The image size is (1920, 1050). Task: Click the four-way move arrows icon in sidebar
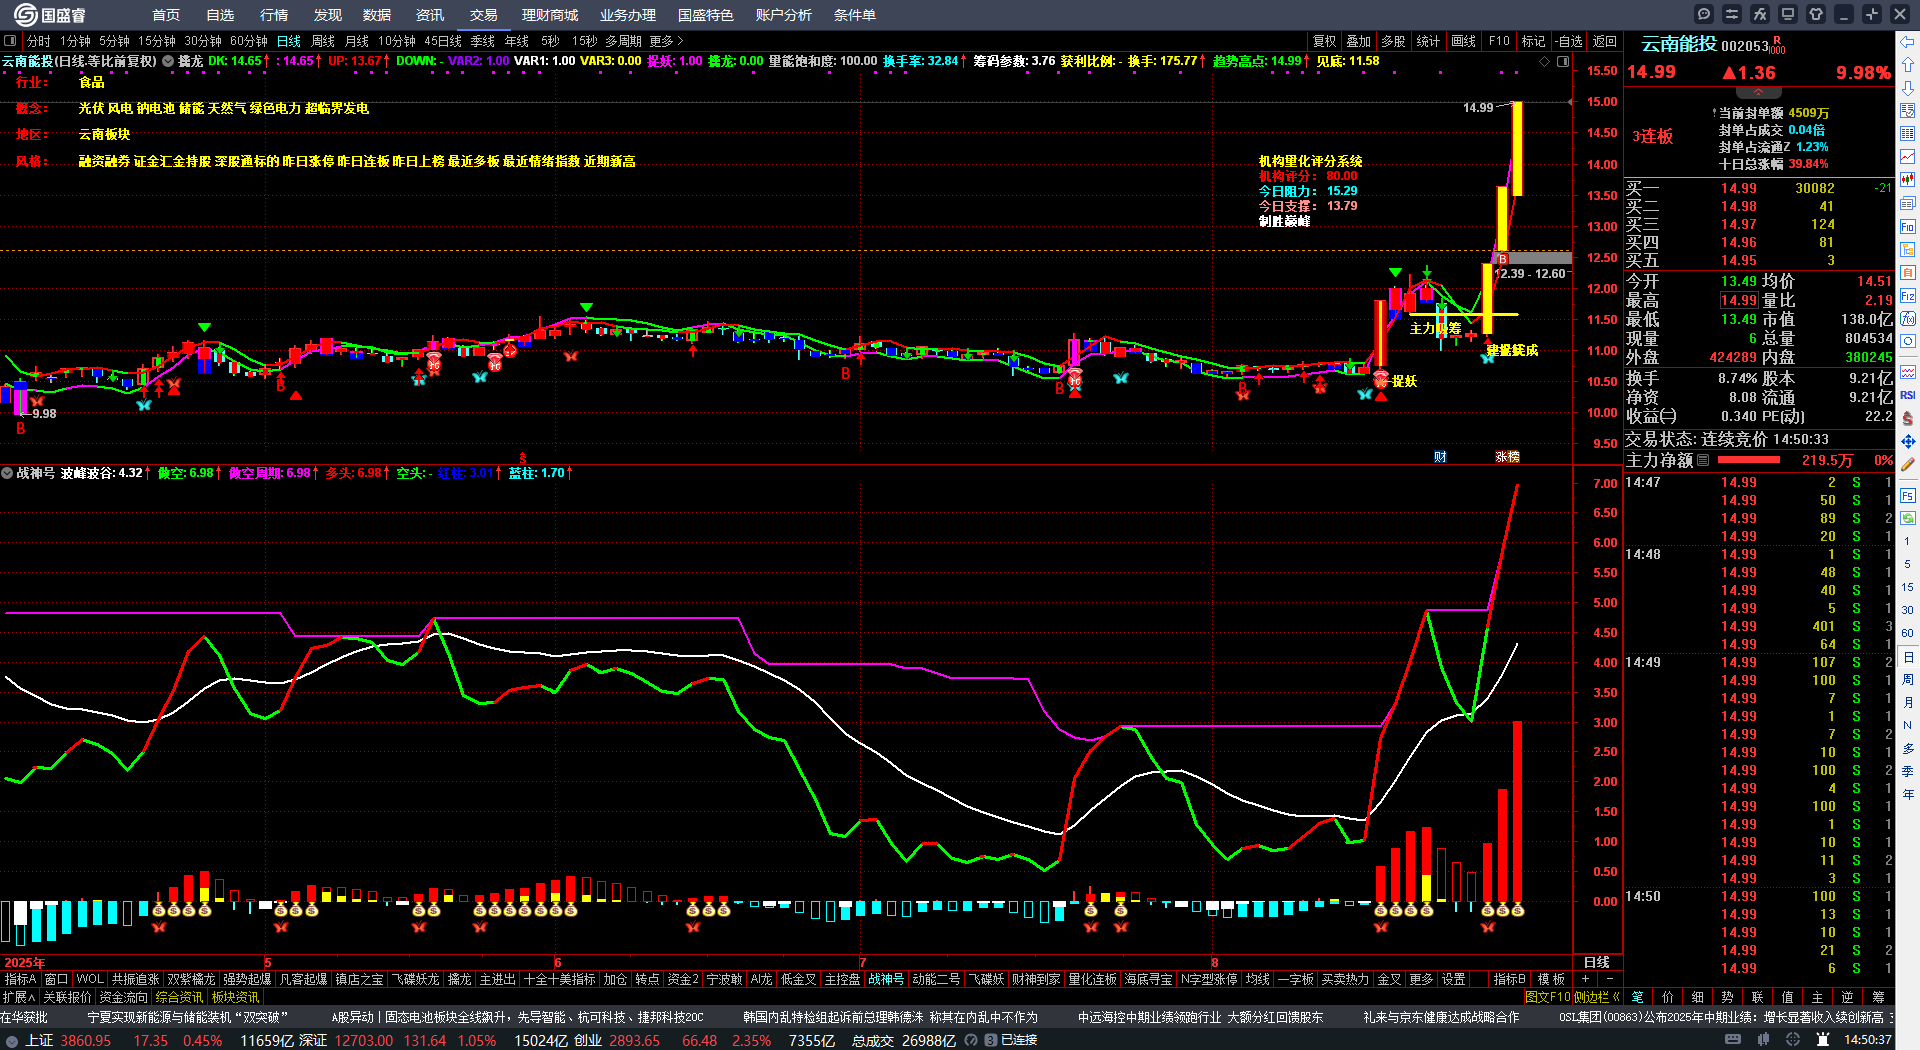click(1908, 441)
